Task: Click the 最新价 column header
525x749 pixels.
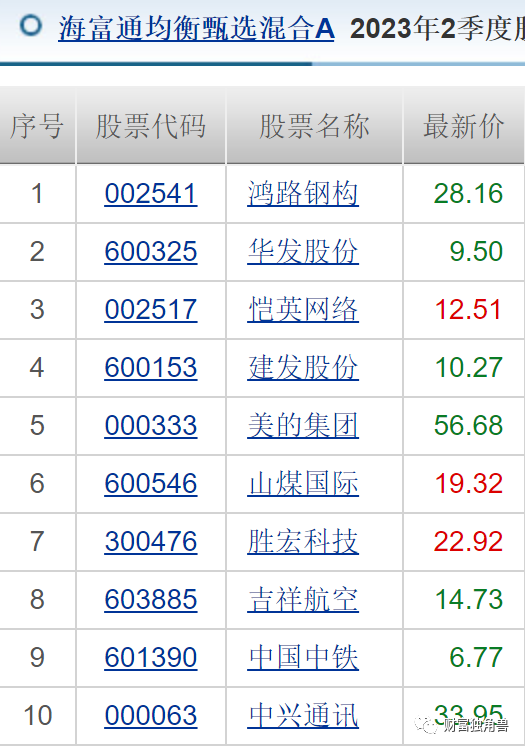Action: click(x=464, y=126)
